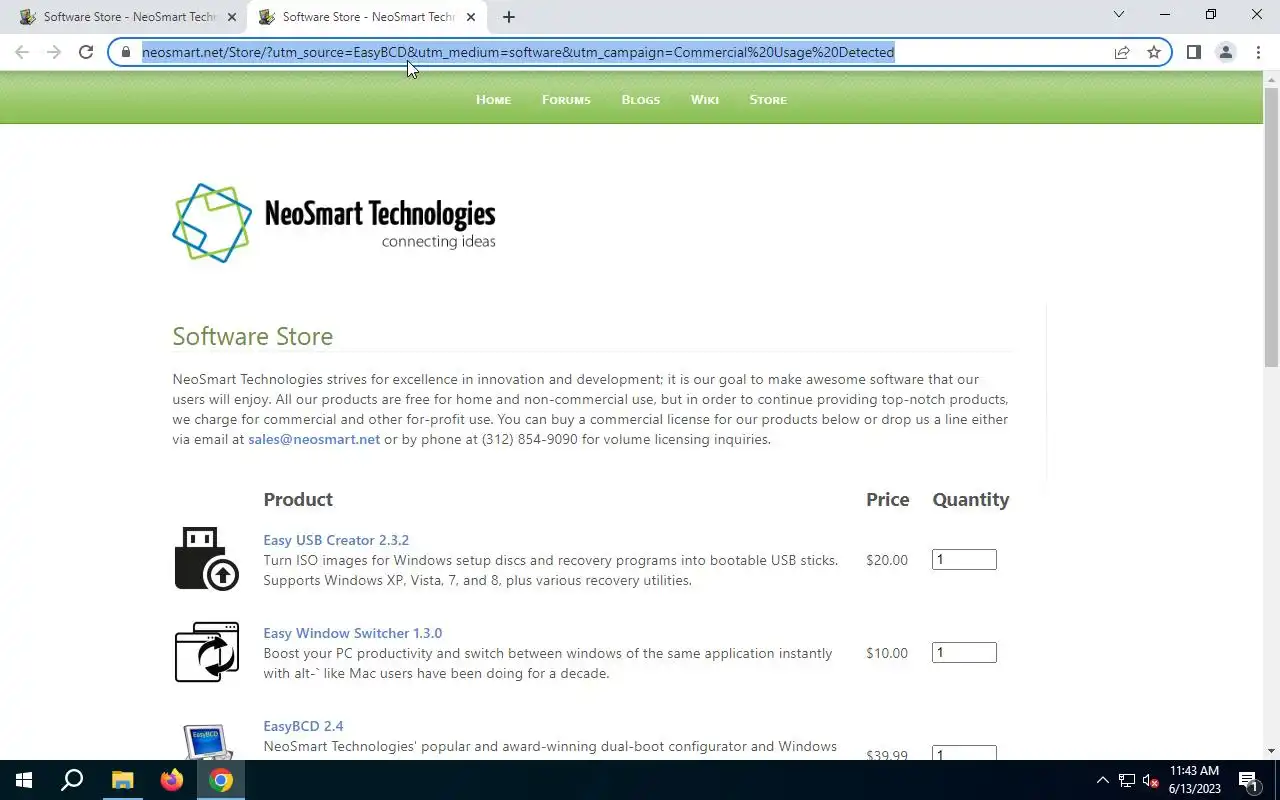Click the $10.00 price text
This screenshot has height=800, width=1280.
click(887, 653)
